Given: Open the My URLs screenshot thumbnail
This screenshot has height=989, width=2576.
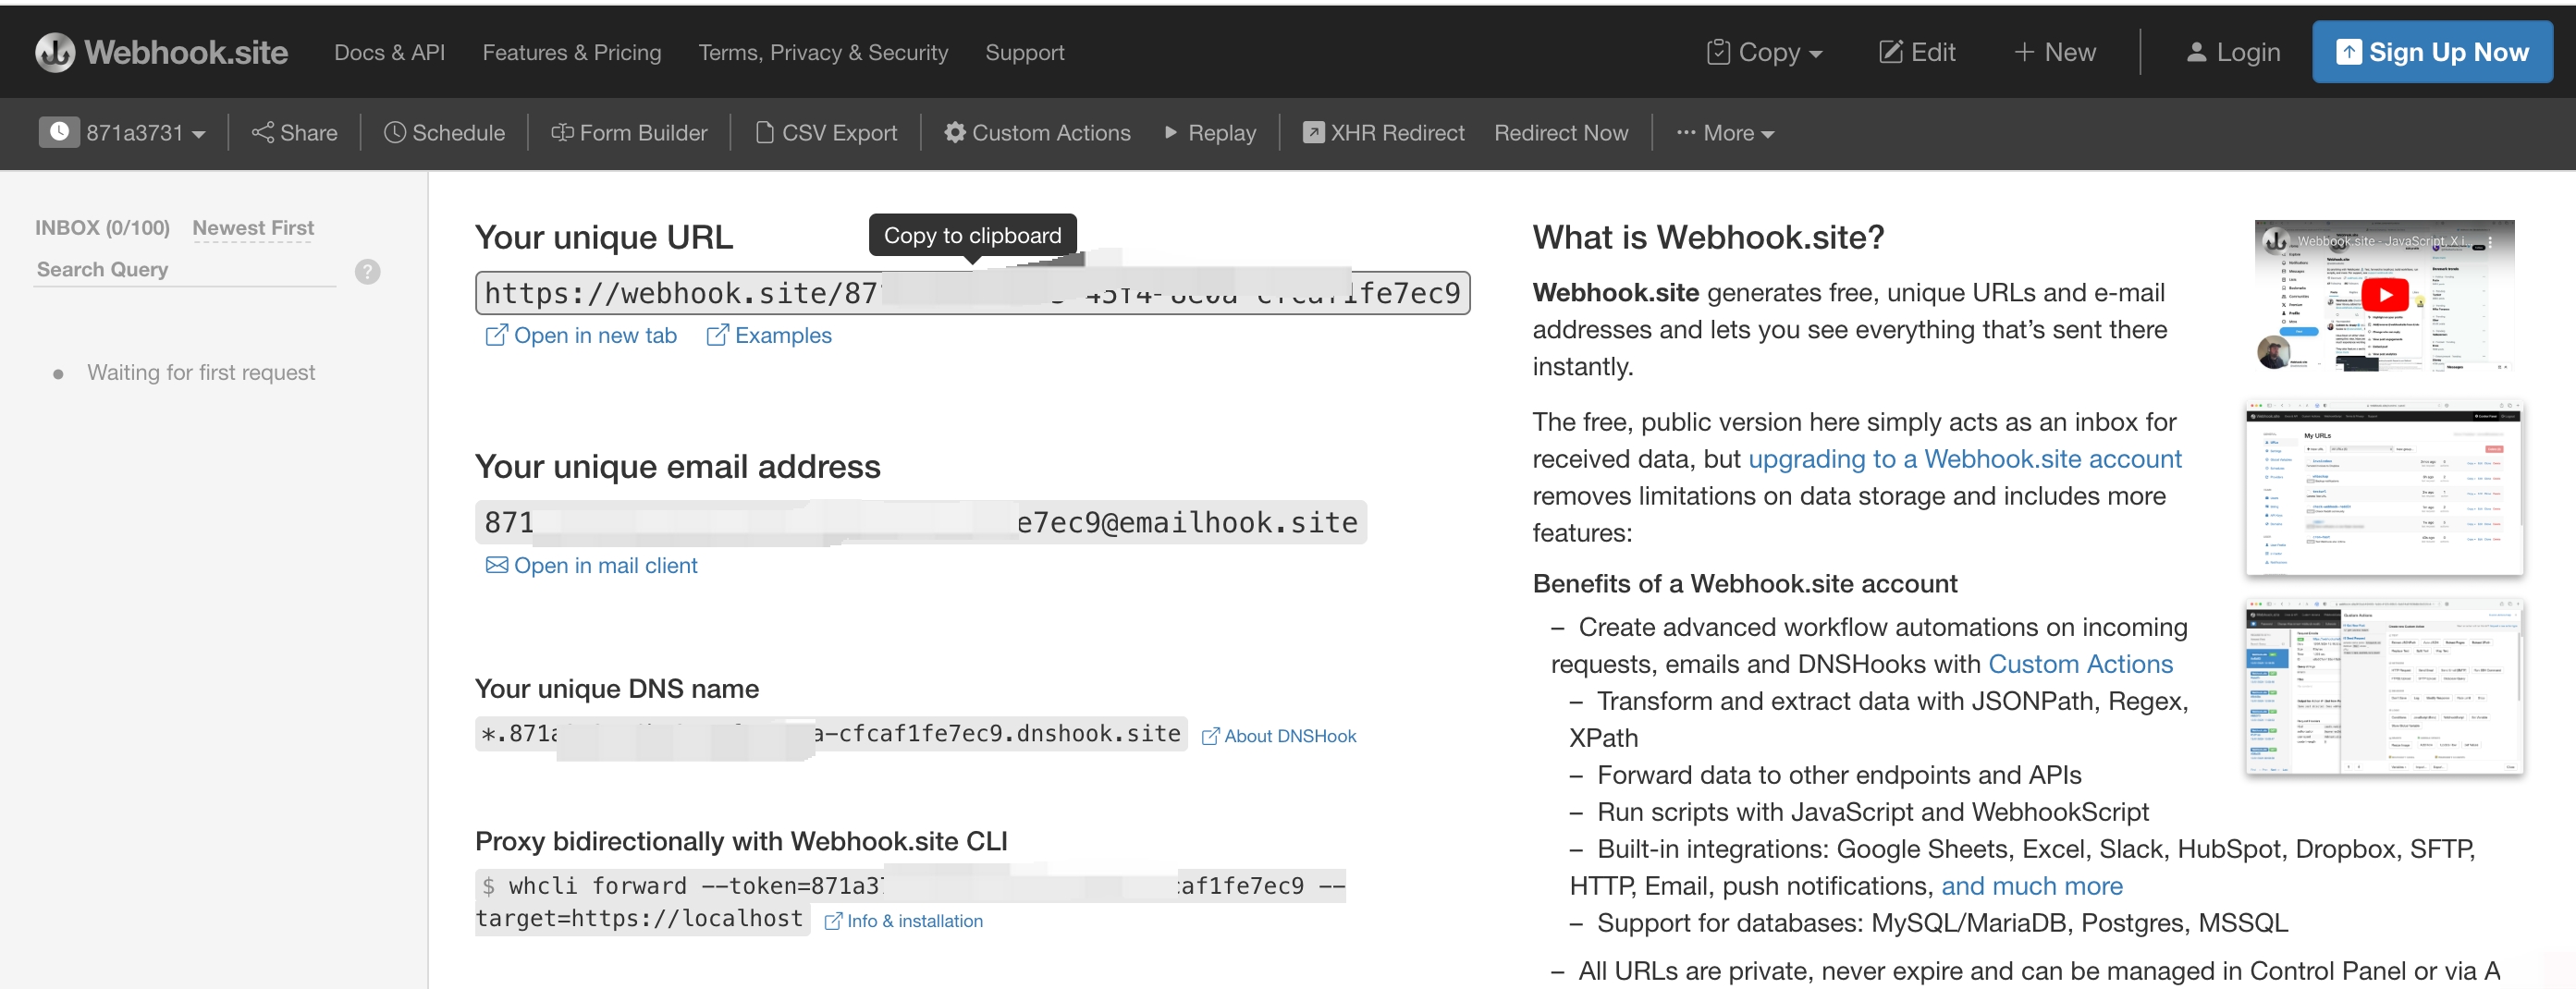Looking at the screenshot, I should coord(2384,488).
